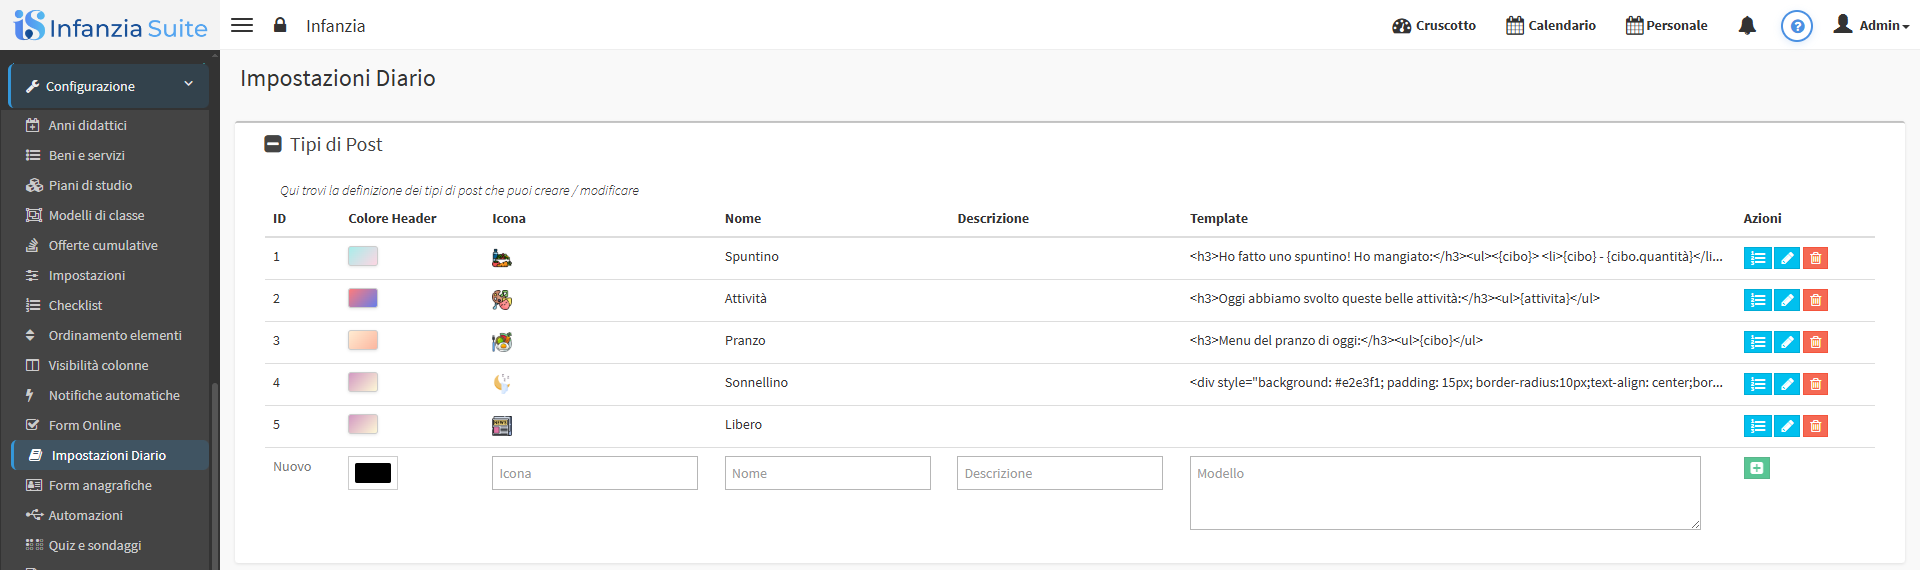Click the help question mark icon
Screen dimensions: 1920x570
click(1796, 26)
